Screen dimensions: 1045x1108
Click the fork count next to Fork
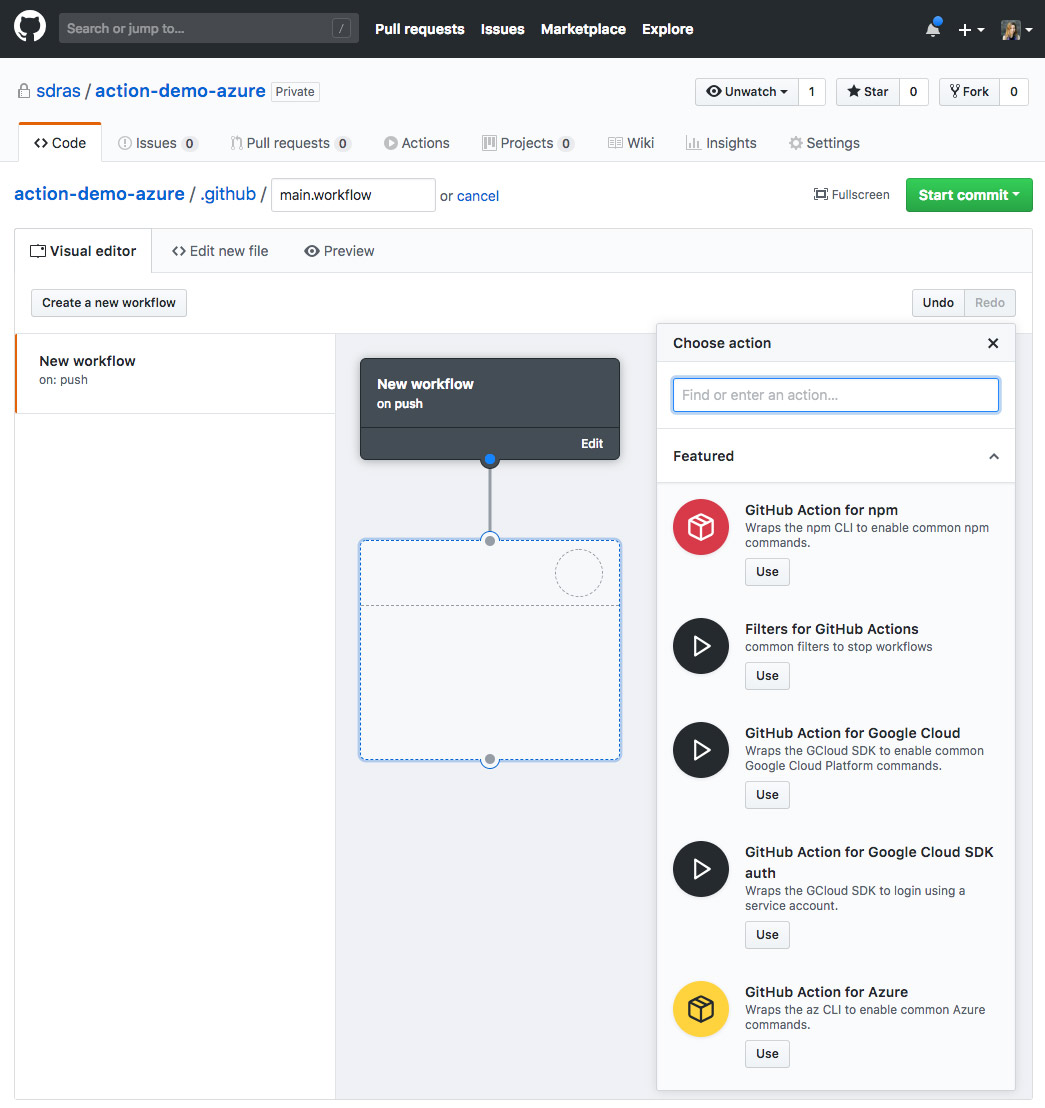(1014, 92)
